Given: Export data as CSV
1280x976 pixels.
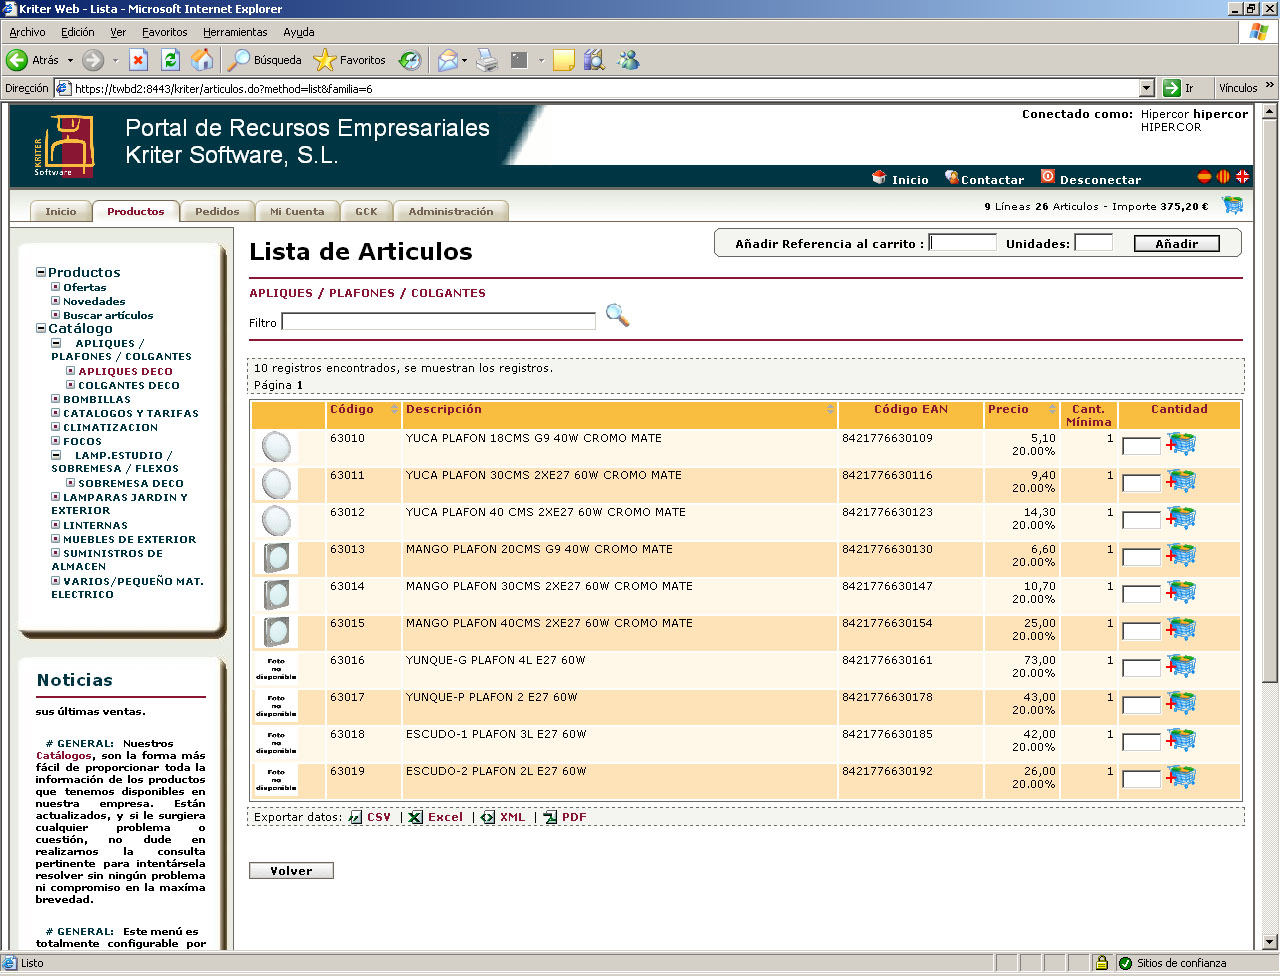Looking at the screenshot, I should pyautogui.click(x=370, y=817).
